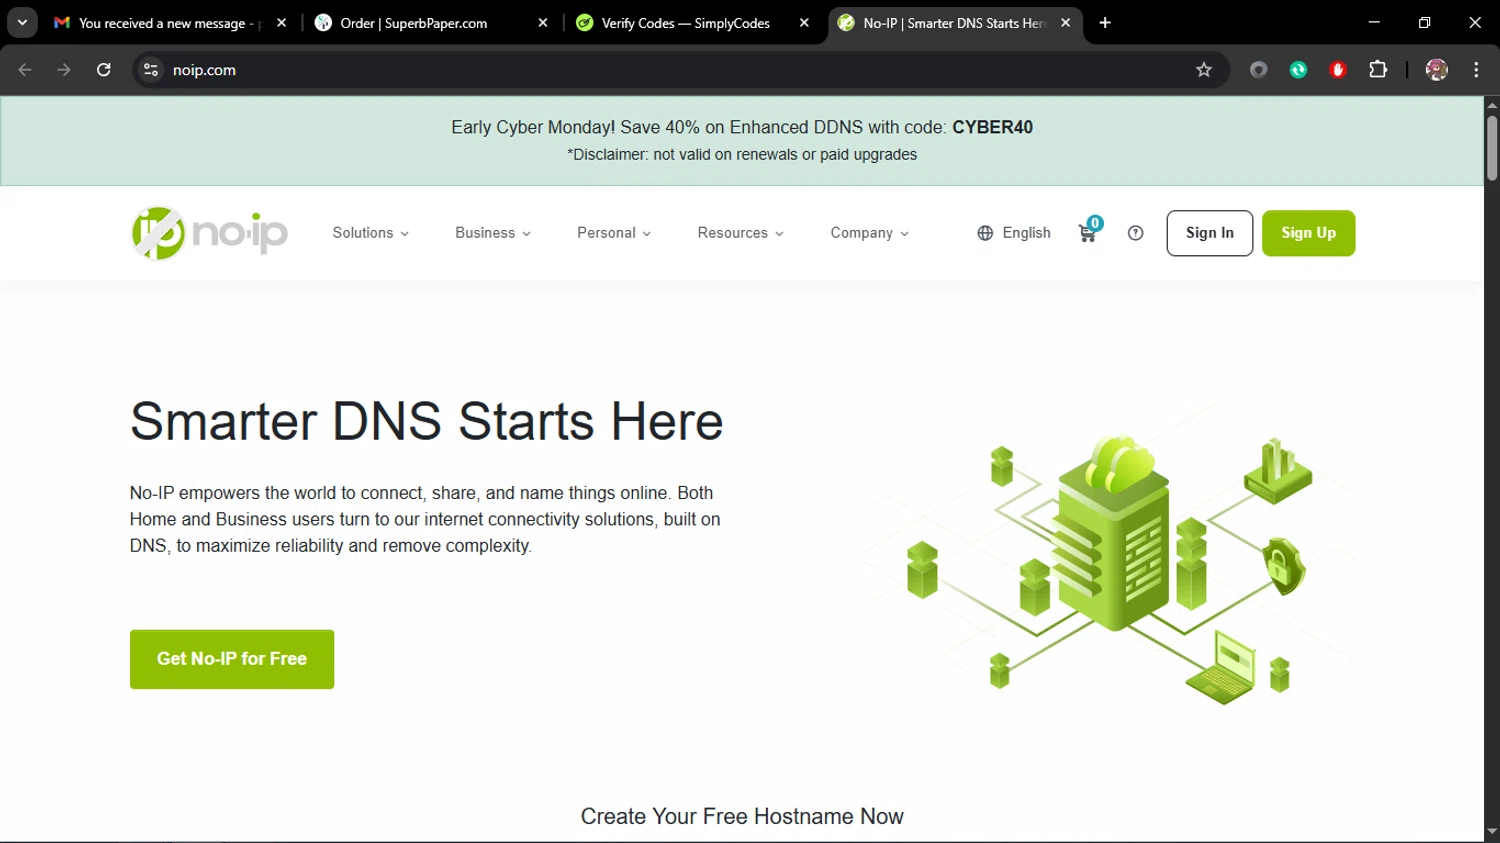Close the No-IP tab
1500x843 pixels.
point(1066,22)
